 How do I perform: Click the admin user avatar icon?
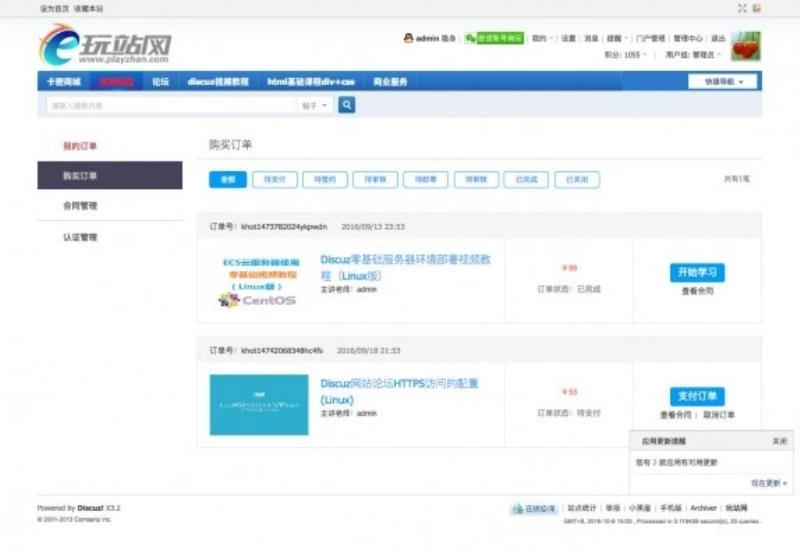pos(408,38)
